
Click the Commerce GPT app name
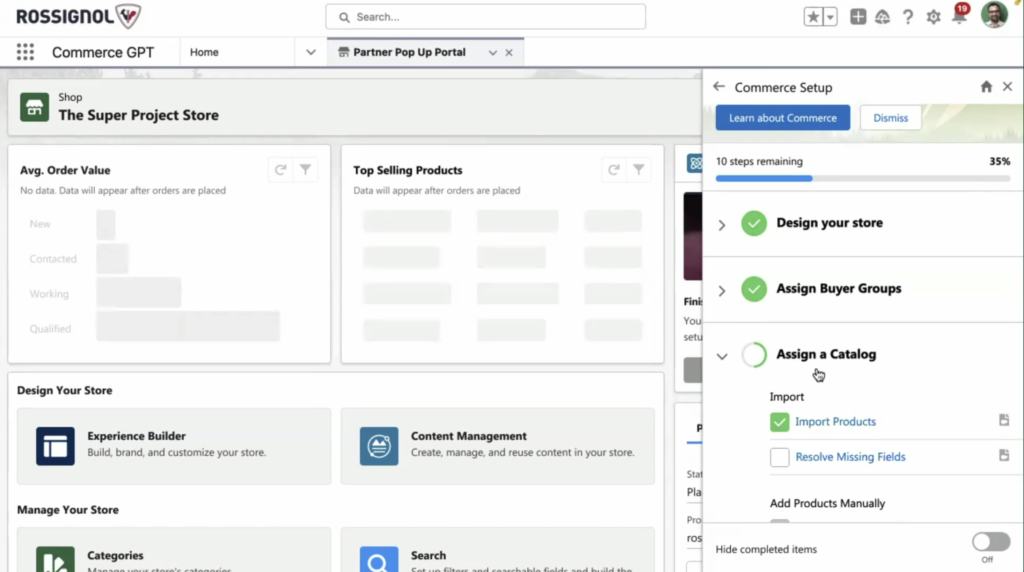coord(103,52)
